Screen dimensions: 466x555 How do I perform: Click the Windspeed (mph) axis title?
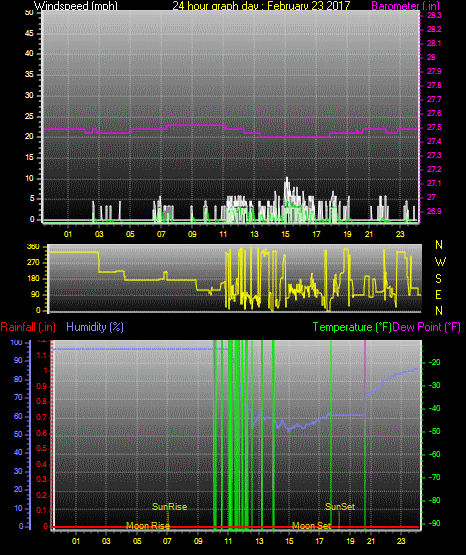(x=76, y=5)
